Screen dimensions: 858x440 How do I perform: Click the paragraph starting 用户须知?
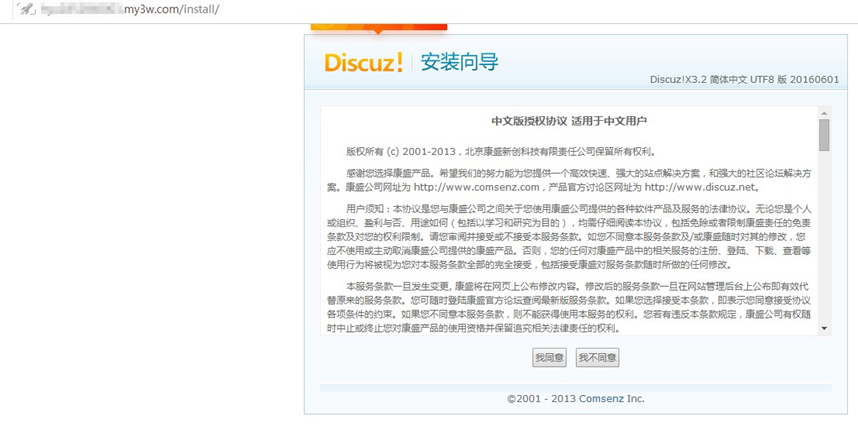569,237
